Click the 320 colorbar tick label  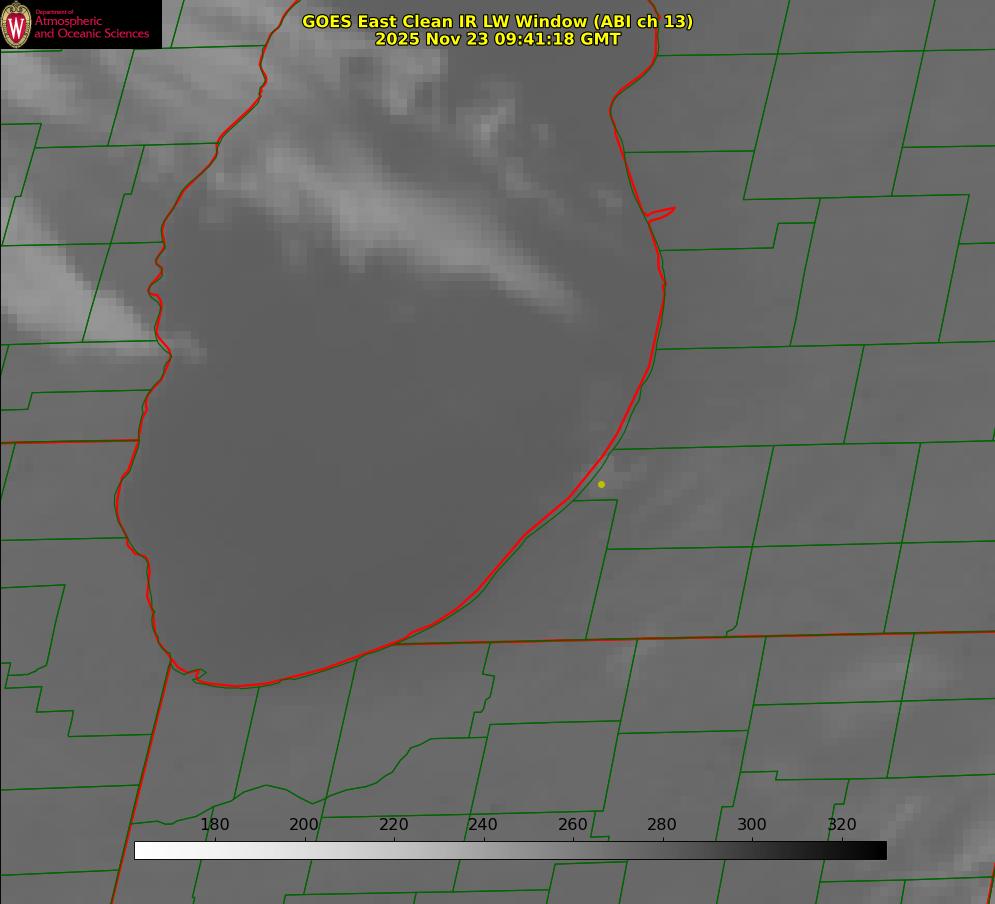tap(842, 824)
